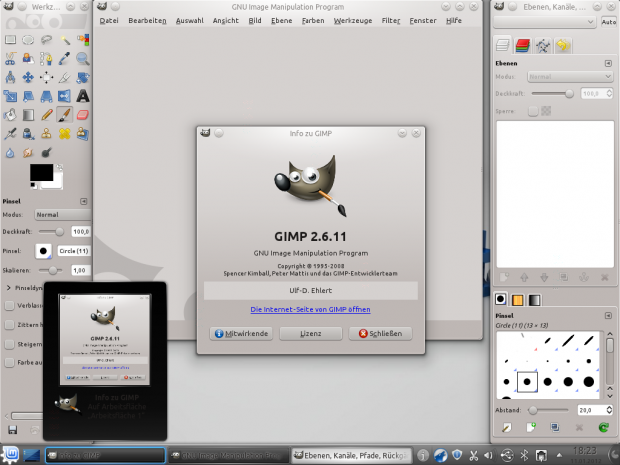Select the Heal tool
Screen dimensions: 620x465
point(64,134)
